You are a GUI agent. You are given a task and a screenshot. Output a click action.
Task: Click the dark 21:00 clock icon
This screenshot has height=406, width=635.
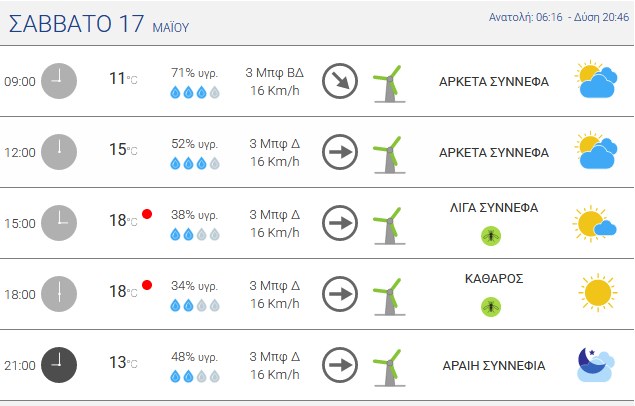[x=59, y=365]
